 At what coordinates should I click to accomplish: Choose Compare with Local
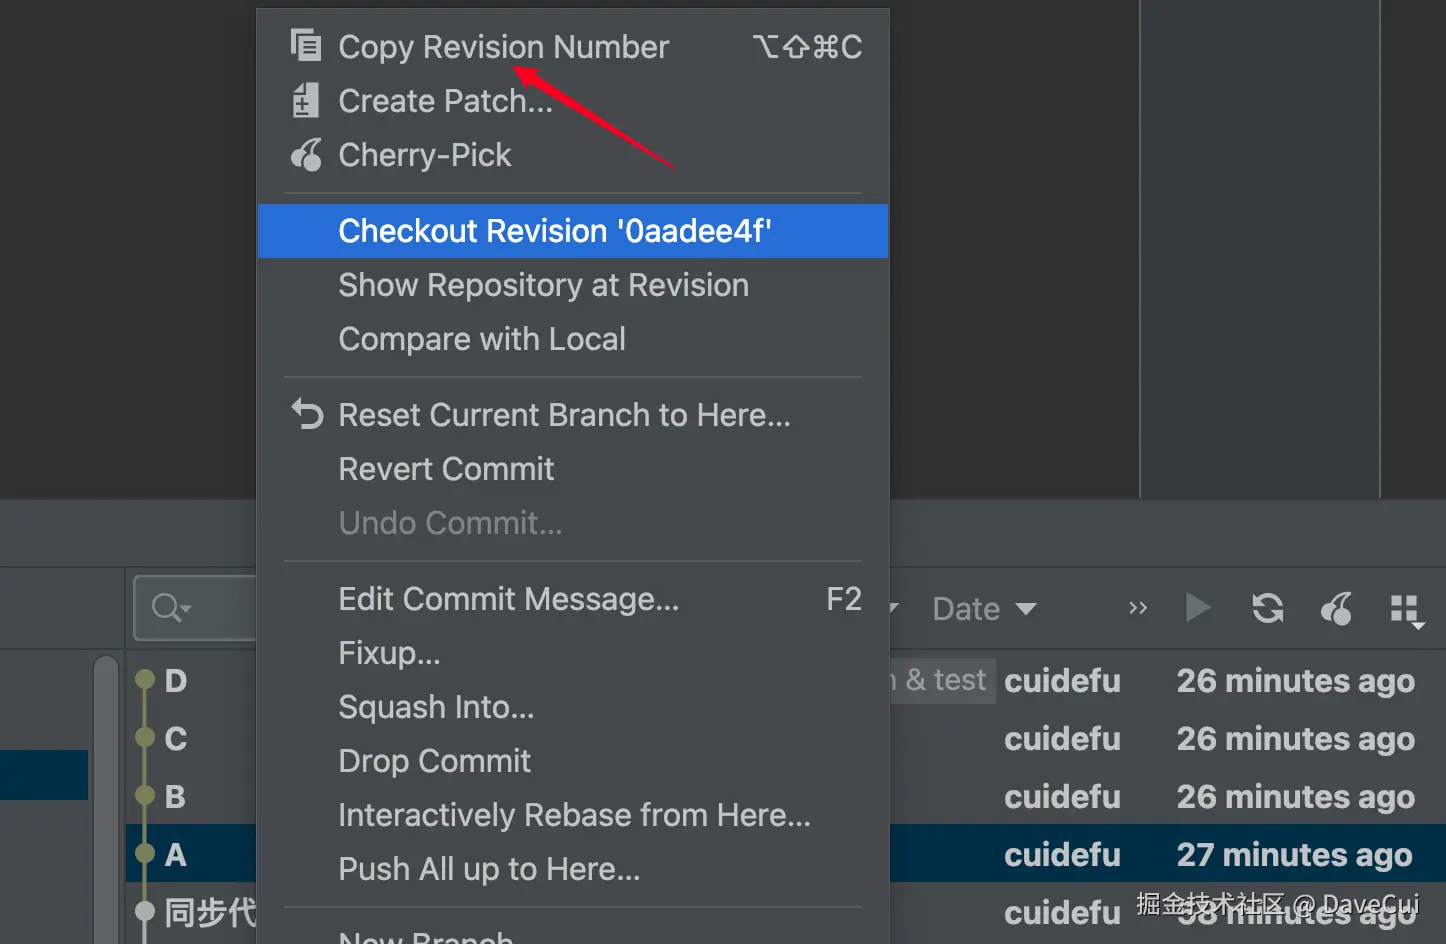(x=482, y=339)
